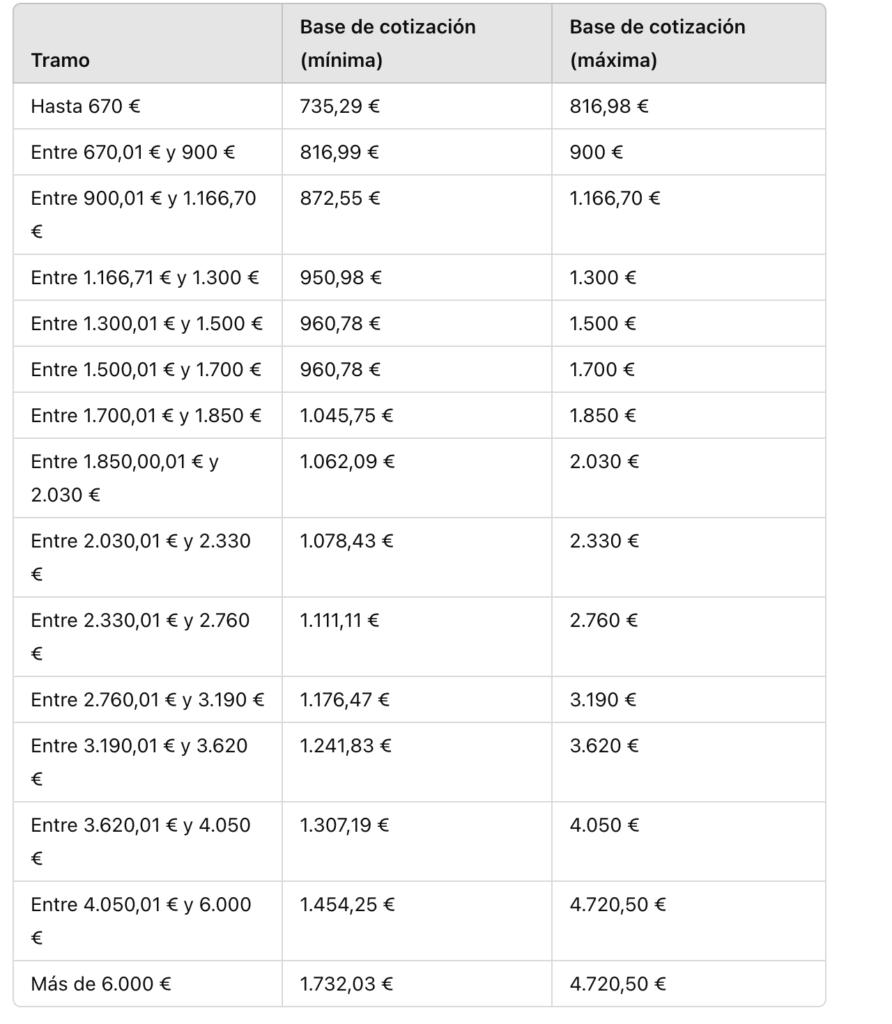
Task: Click the Entre 2.760,01 € y 3.190 € cell
Action: pos(148,700)
